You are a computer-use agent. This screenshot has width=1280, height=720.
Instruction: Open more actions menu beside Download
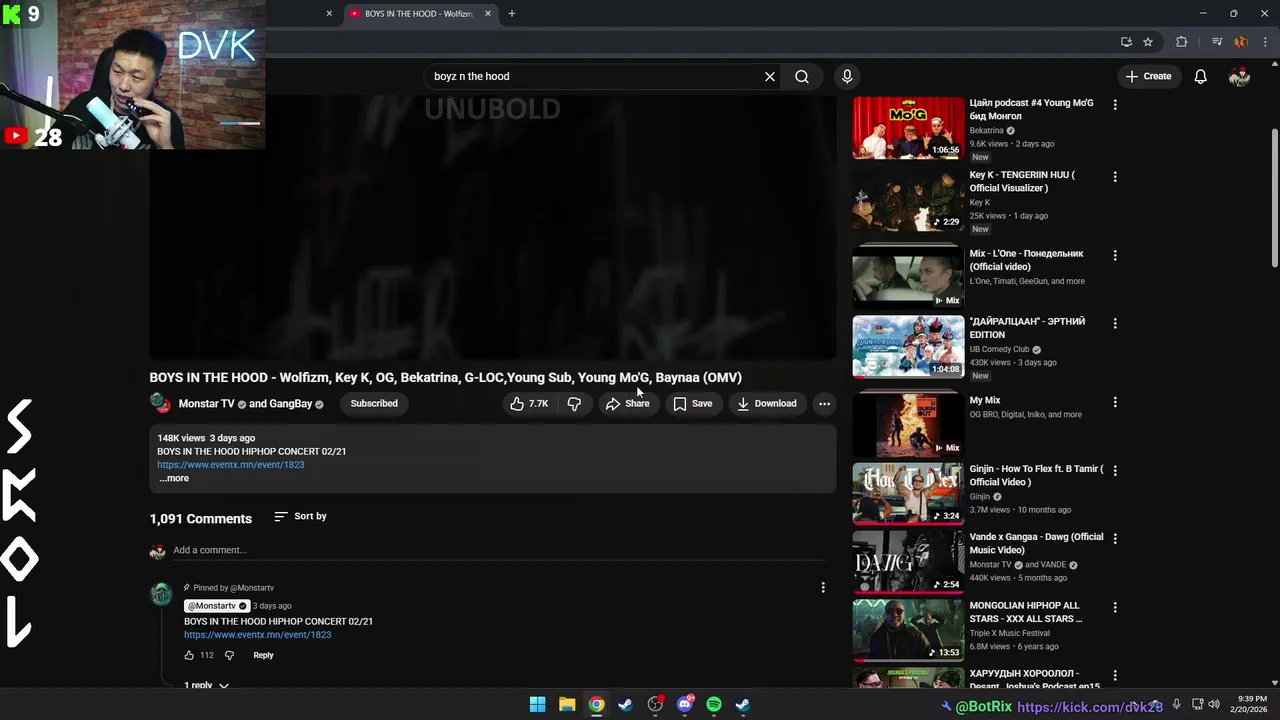824,404
